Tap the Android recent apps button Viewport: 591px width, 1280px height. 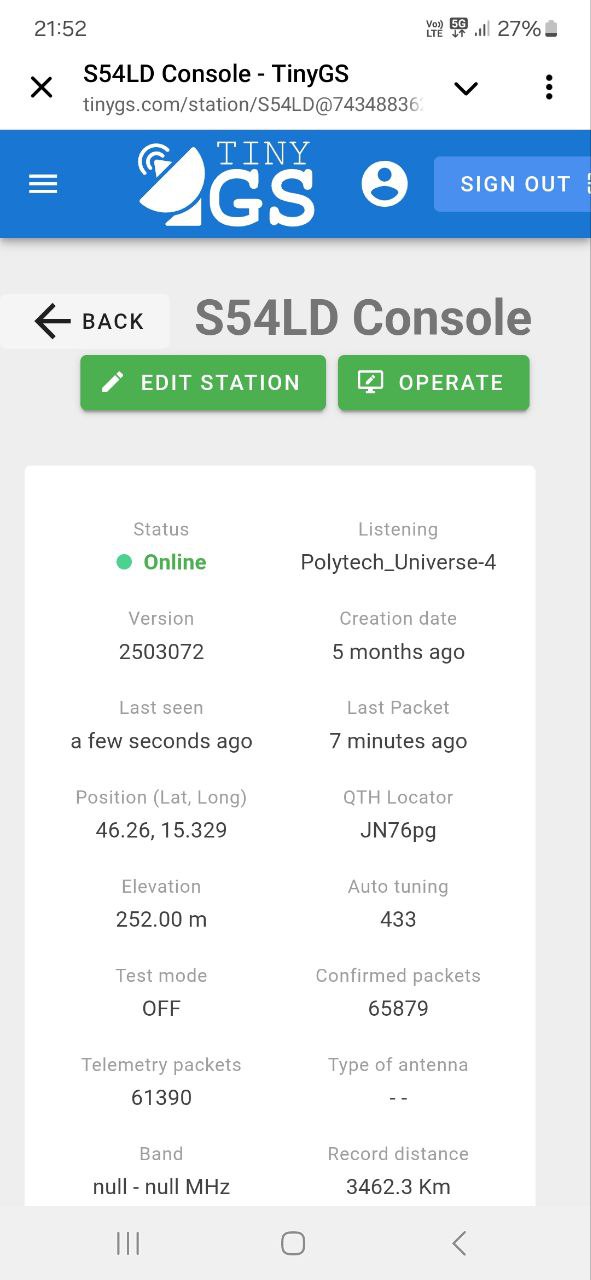click(x=128, y=1243)
